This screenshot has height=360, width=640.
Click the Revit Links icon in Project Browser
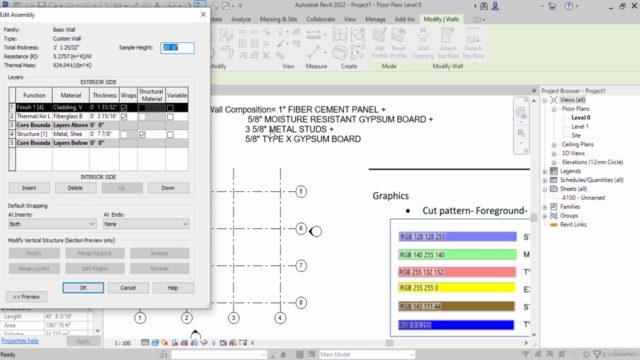(554, 224)
